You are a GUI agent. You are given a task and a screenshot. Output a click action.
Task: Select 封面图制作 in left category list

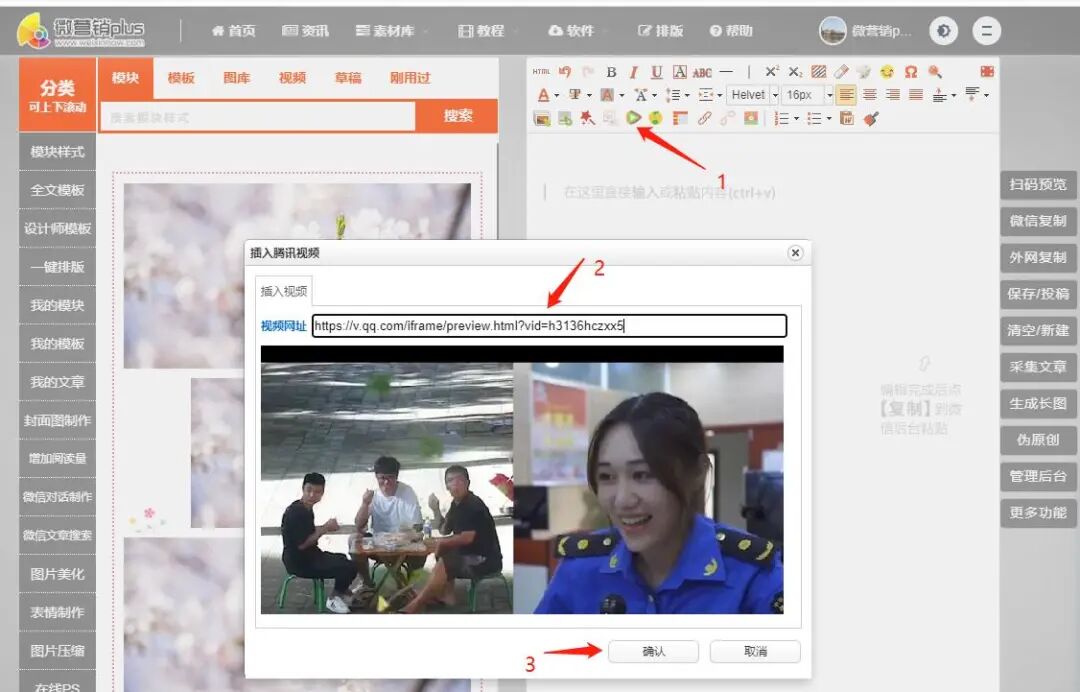tap(57, 421)
